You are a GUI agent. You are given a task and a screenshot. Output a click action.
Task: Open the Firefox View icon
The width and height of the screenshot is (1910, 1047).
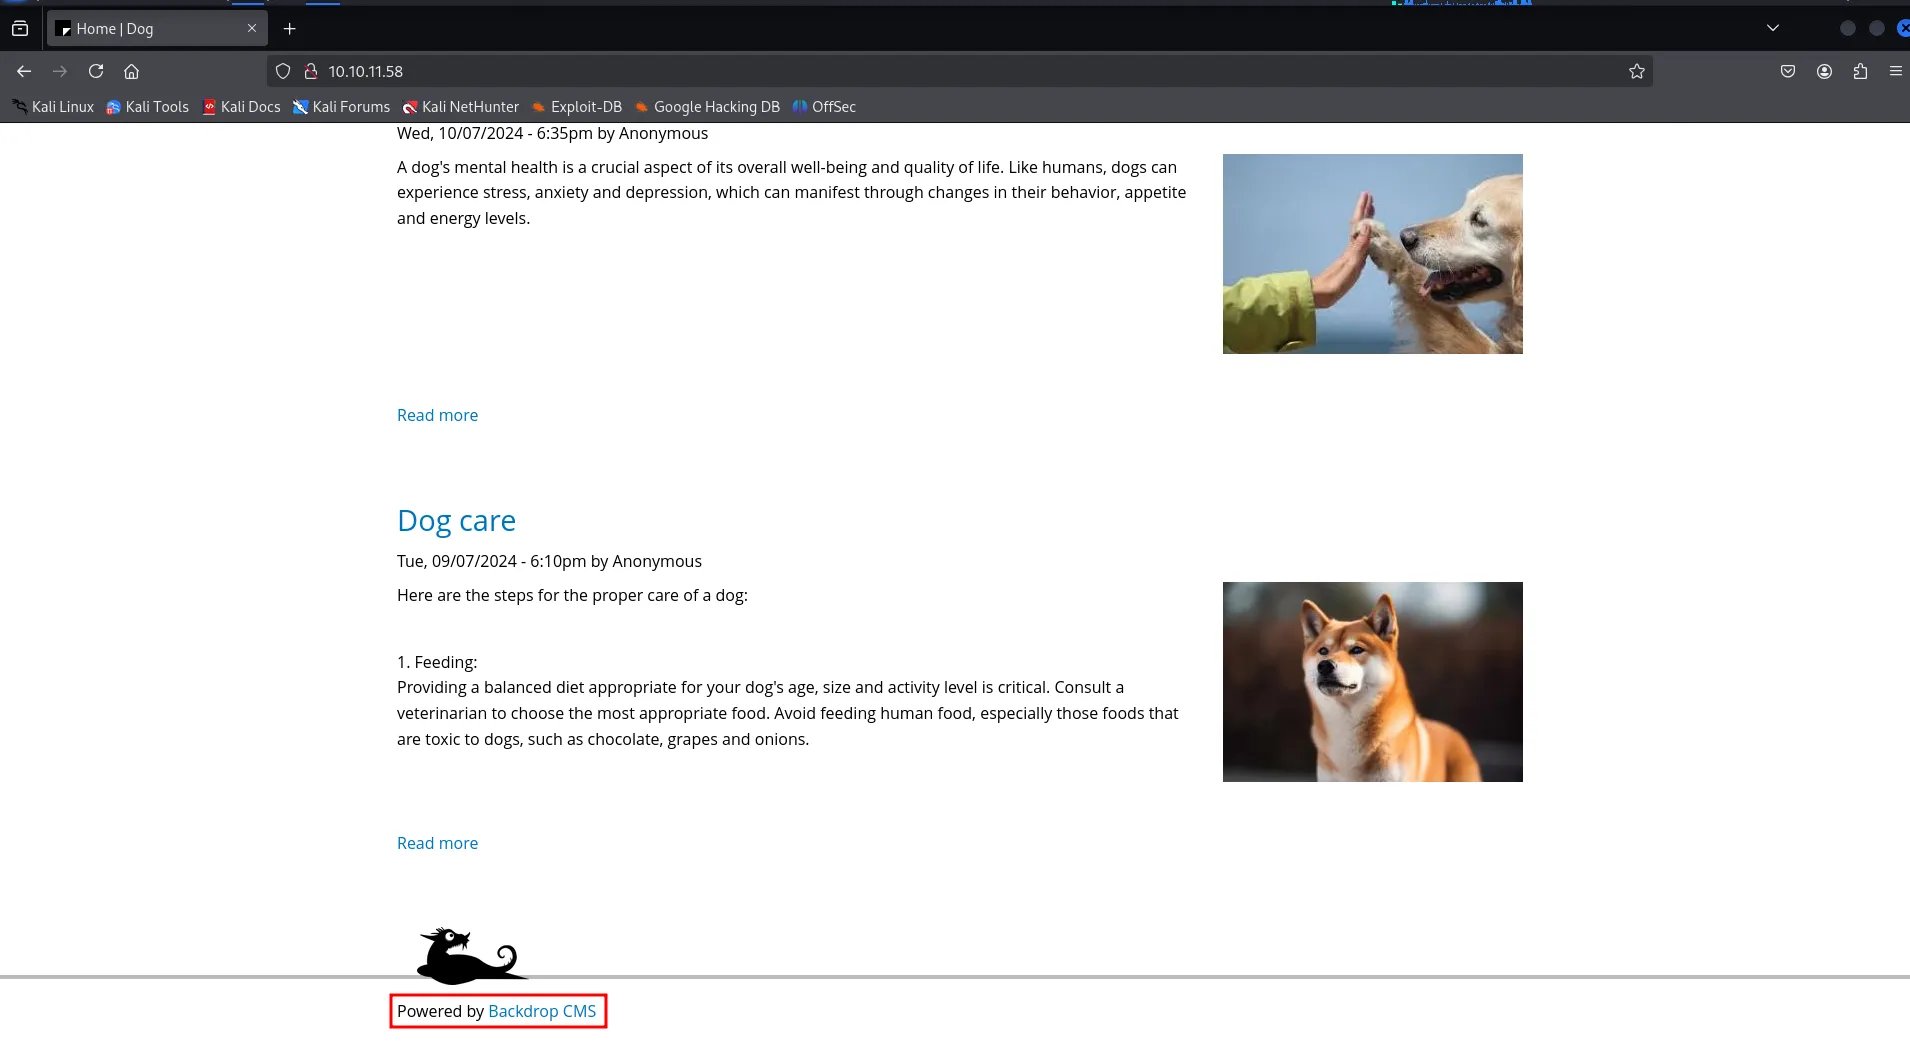pyautogui.click(x=20, y=29)
